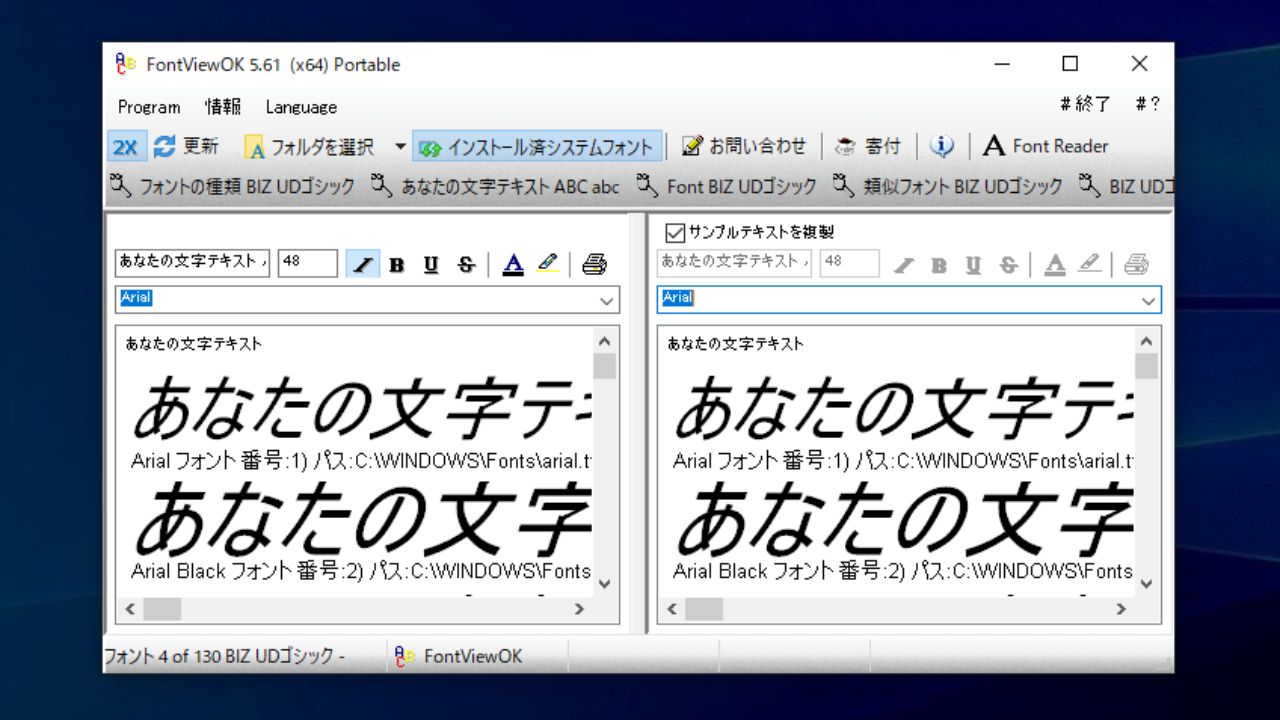
Task: Click FontViewOK status bar link
Action: 459,657
